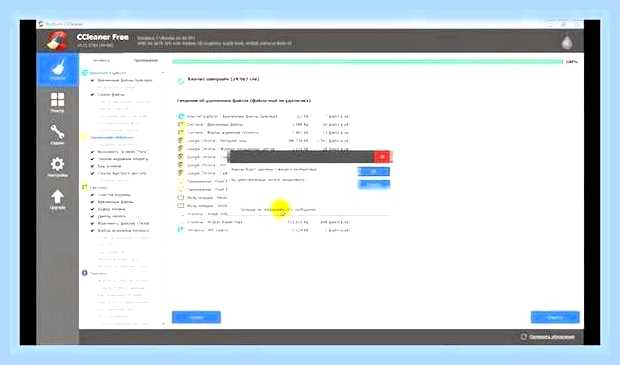Viewport: 620px width, 365px height.
Task: Uncheck Run (in Start Menu) checkbox
Action: pyautogui.click(x=93, y=152)
